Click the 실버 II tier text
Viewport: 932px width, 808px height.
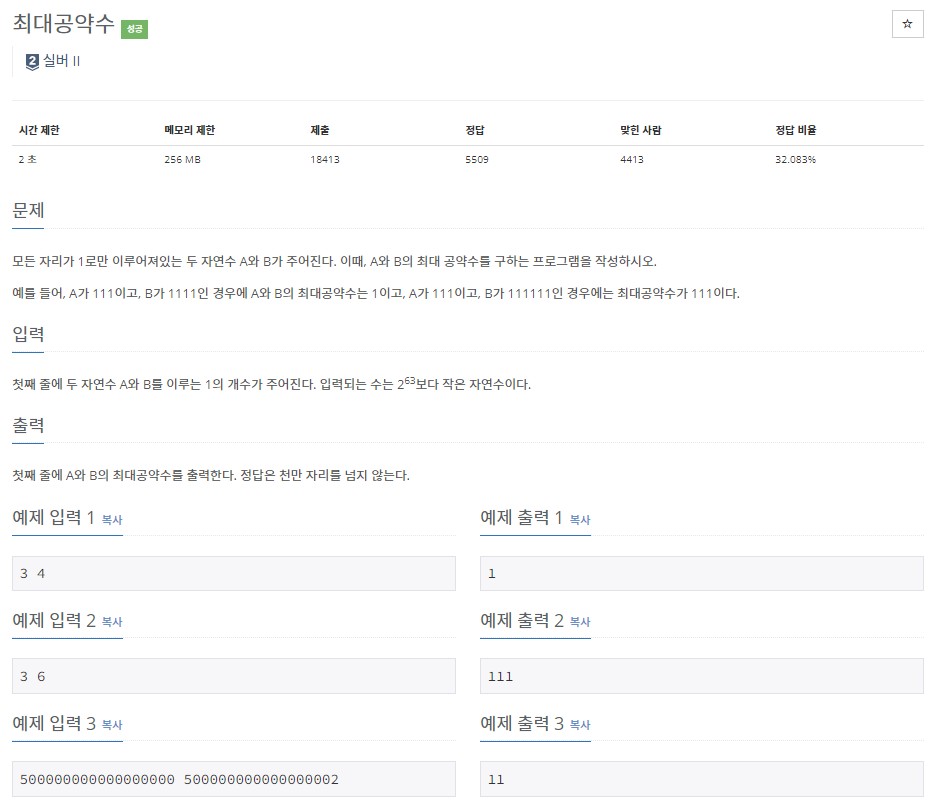click(x=62, y=61)
